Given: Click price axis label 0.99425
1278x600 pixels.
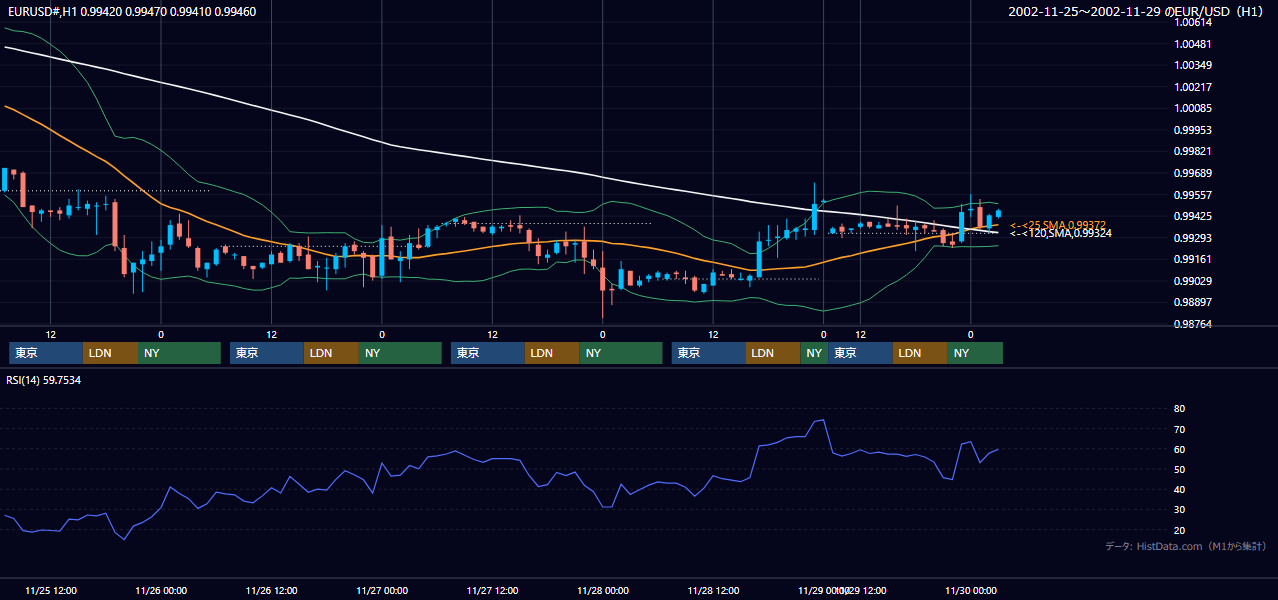Looking at the screenshot, I should tap(1193, 216).
